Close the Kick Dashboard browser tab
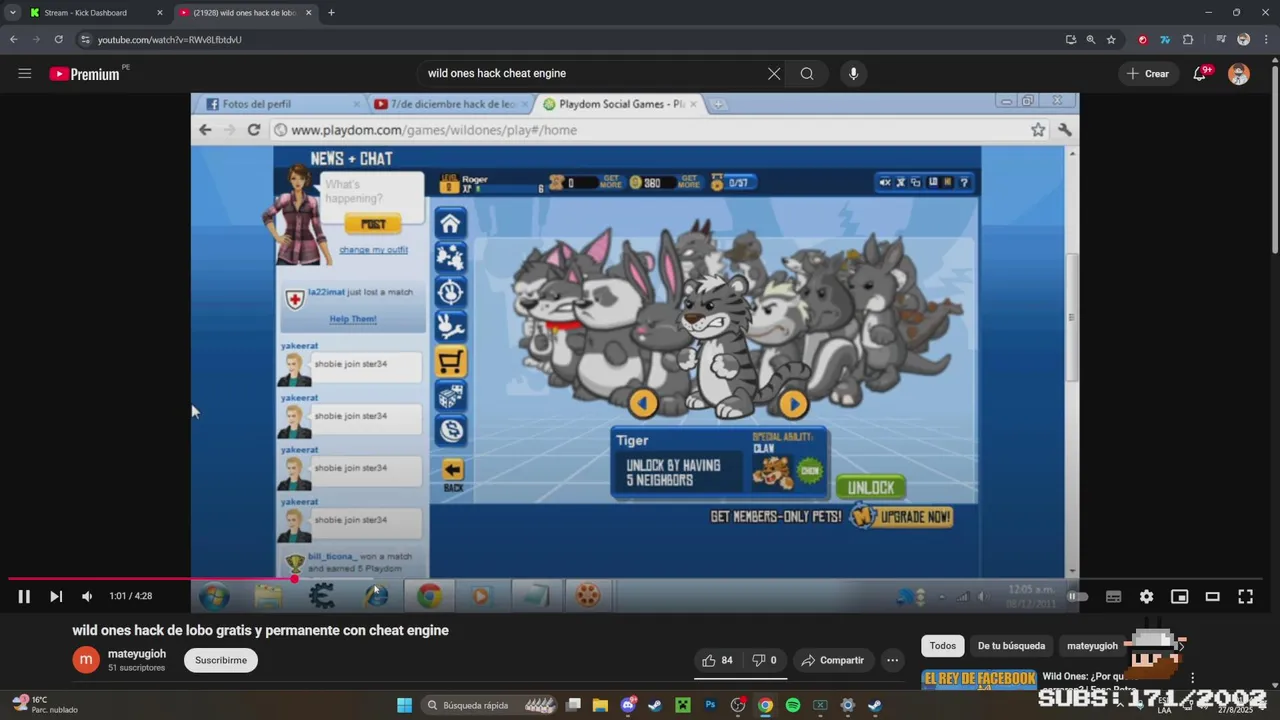The image size is (1280, 720). click(160, 13)
